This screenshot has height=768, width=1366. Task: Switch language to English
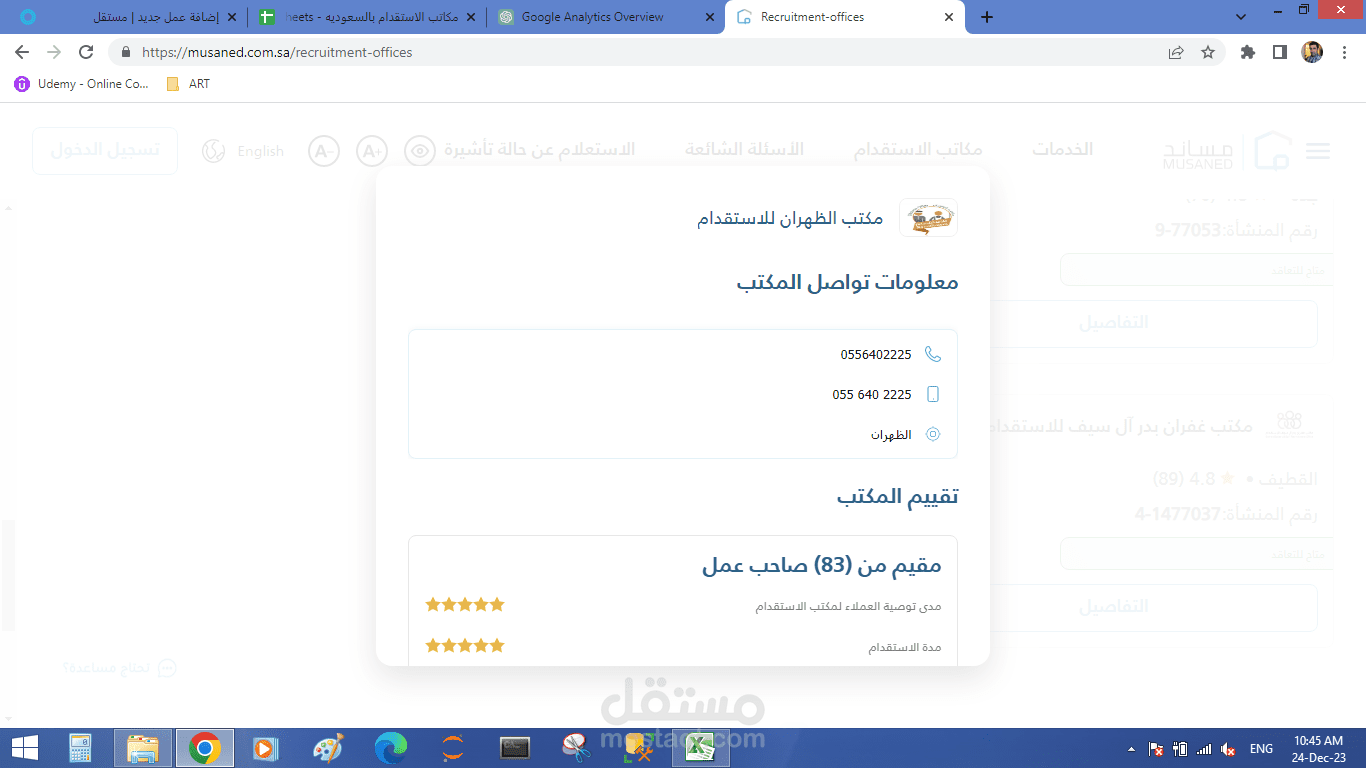click(243, 151)
